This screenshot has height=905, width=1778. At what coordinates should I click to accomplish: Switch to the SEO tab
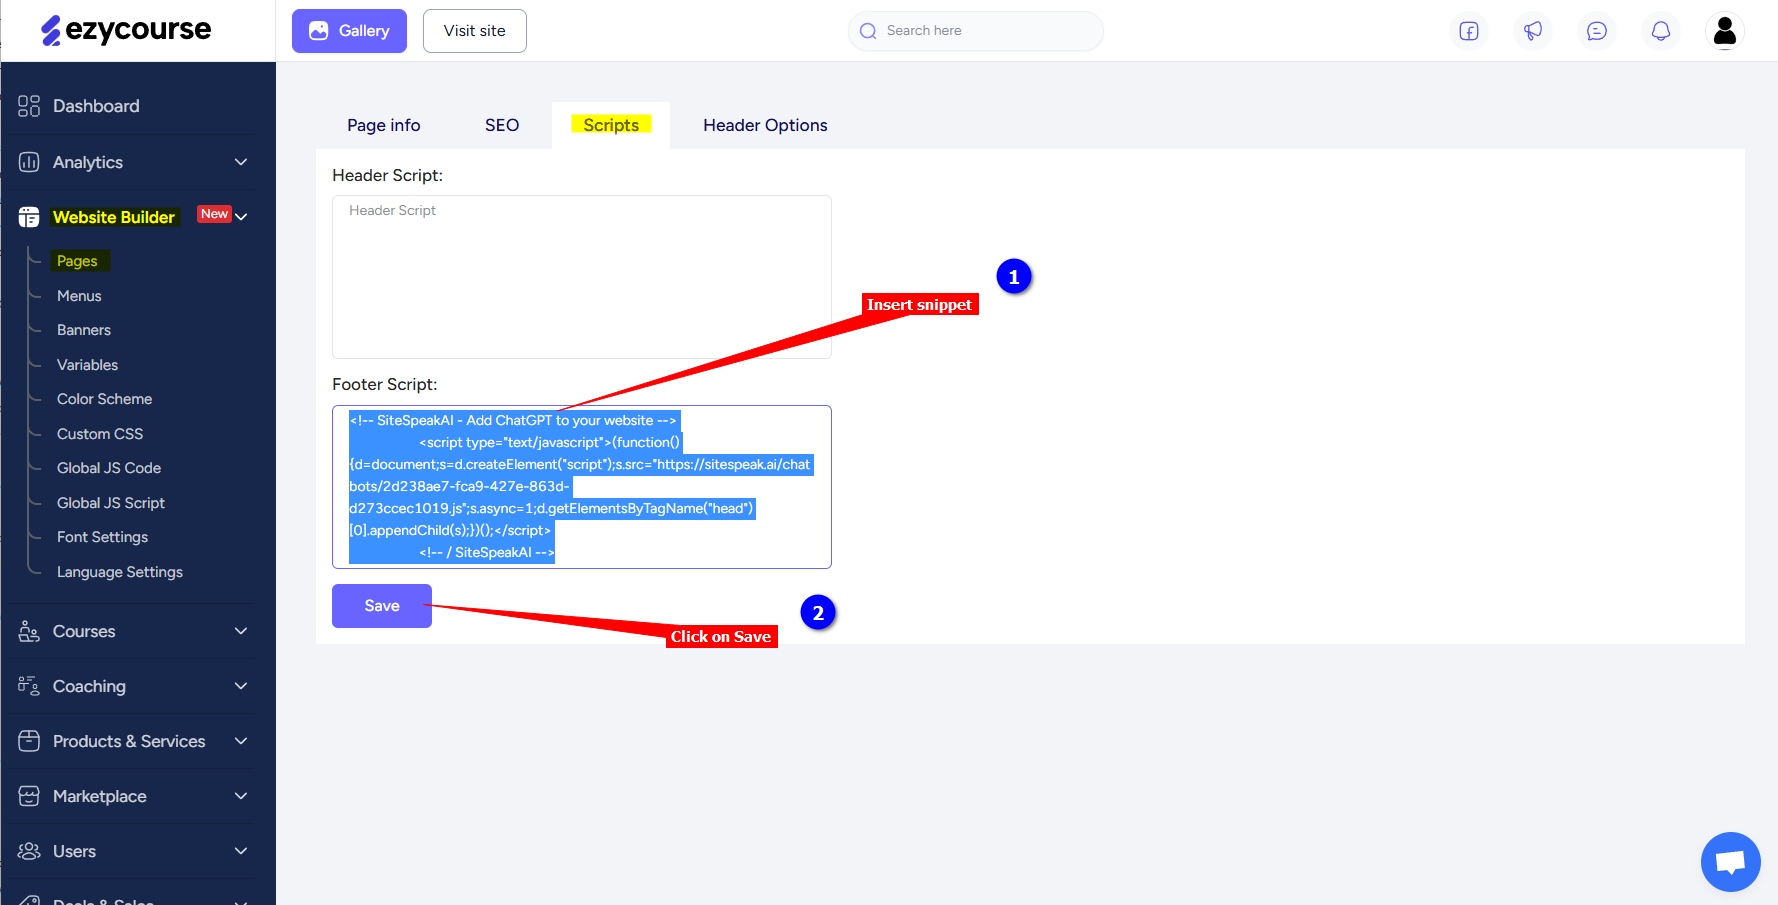[x=501, y=124]
